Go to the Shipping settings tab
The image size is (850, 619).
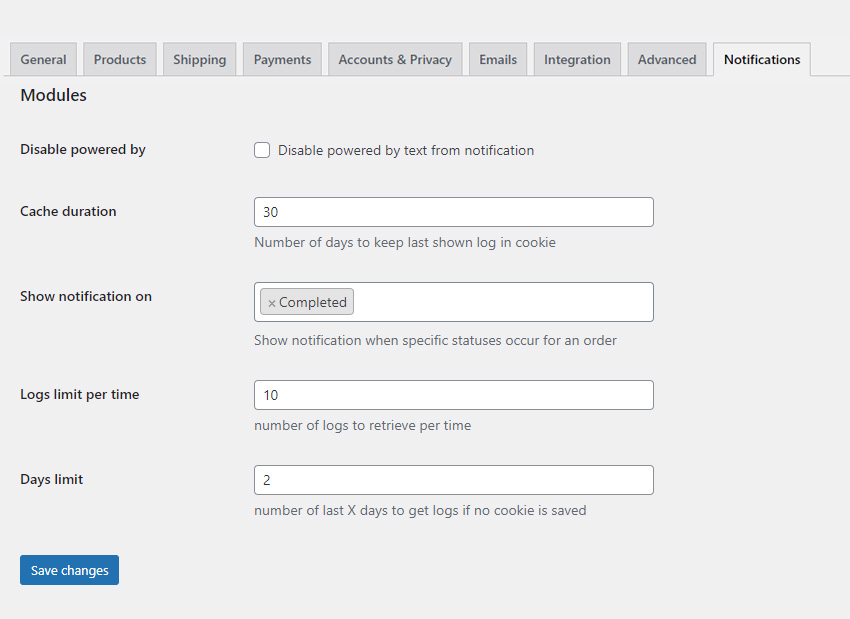[x=199, y=59]
